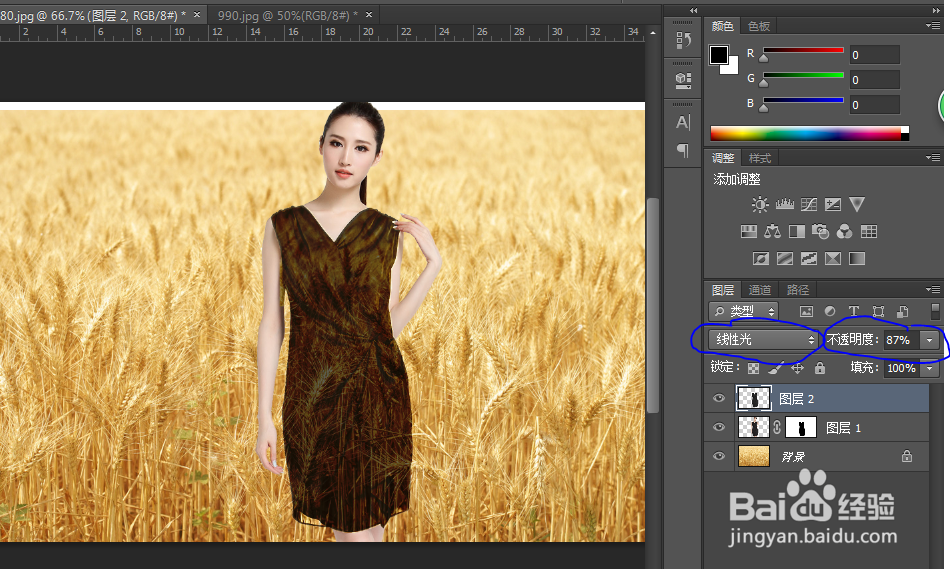
Task: Open the 样式 panel tab
Action: [760, 158]
